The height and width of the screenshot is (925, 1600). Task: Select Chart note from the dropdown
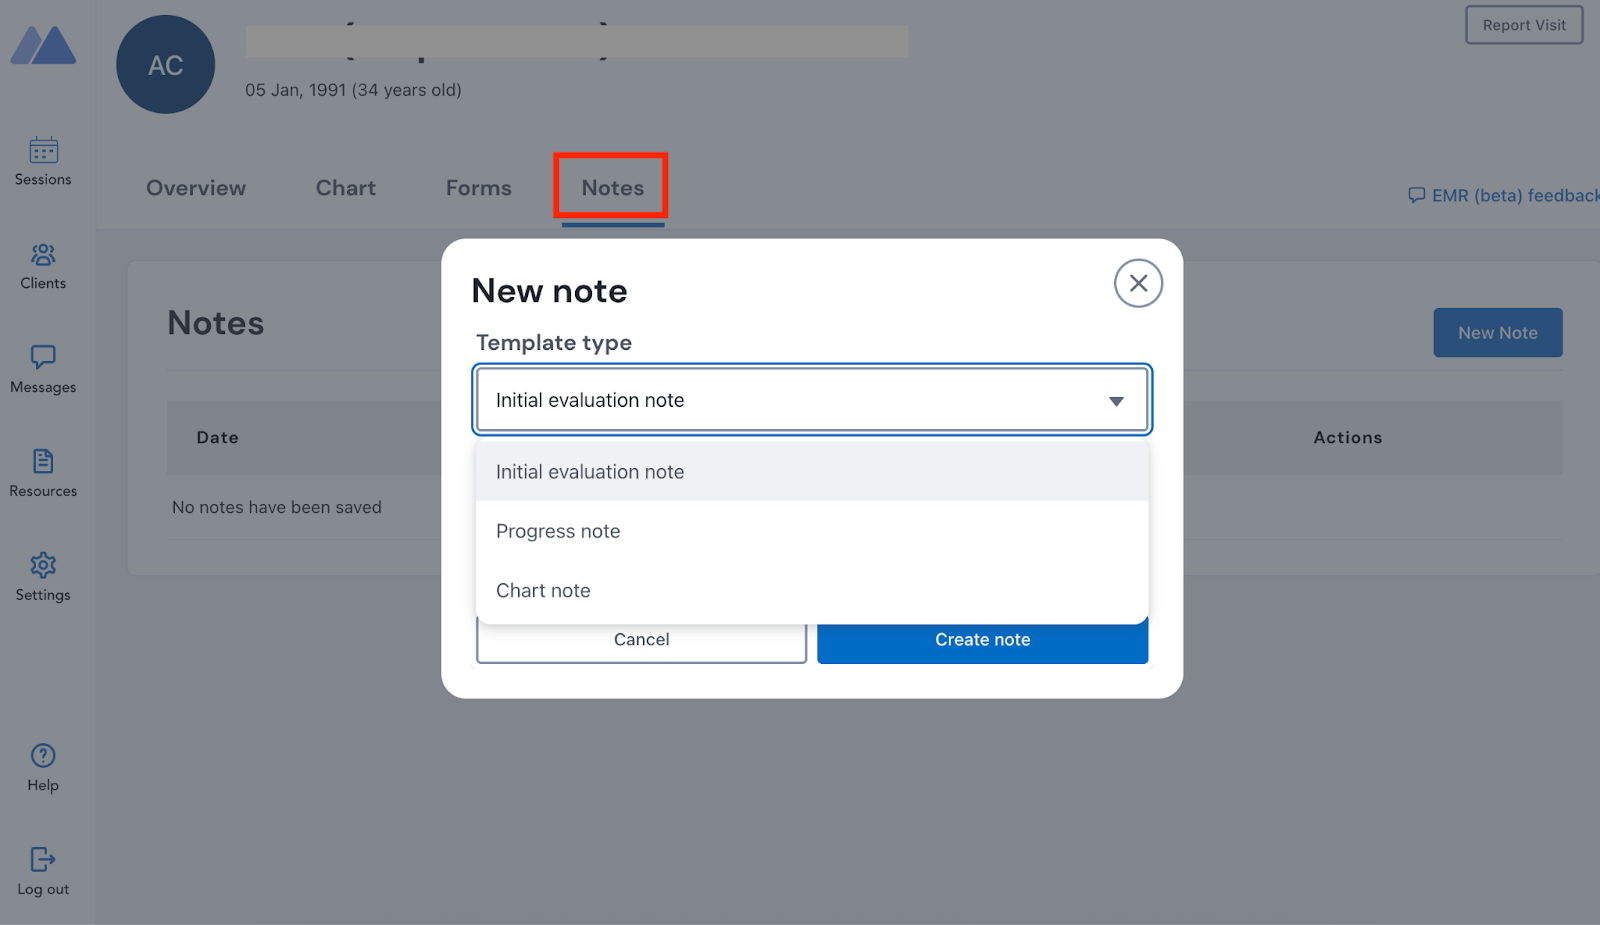click(543, 590)
